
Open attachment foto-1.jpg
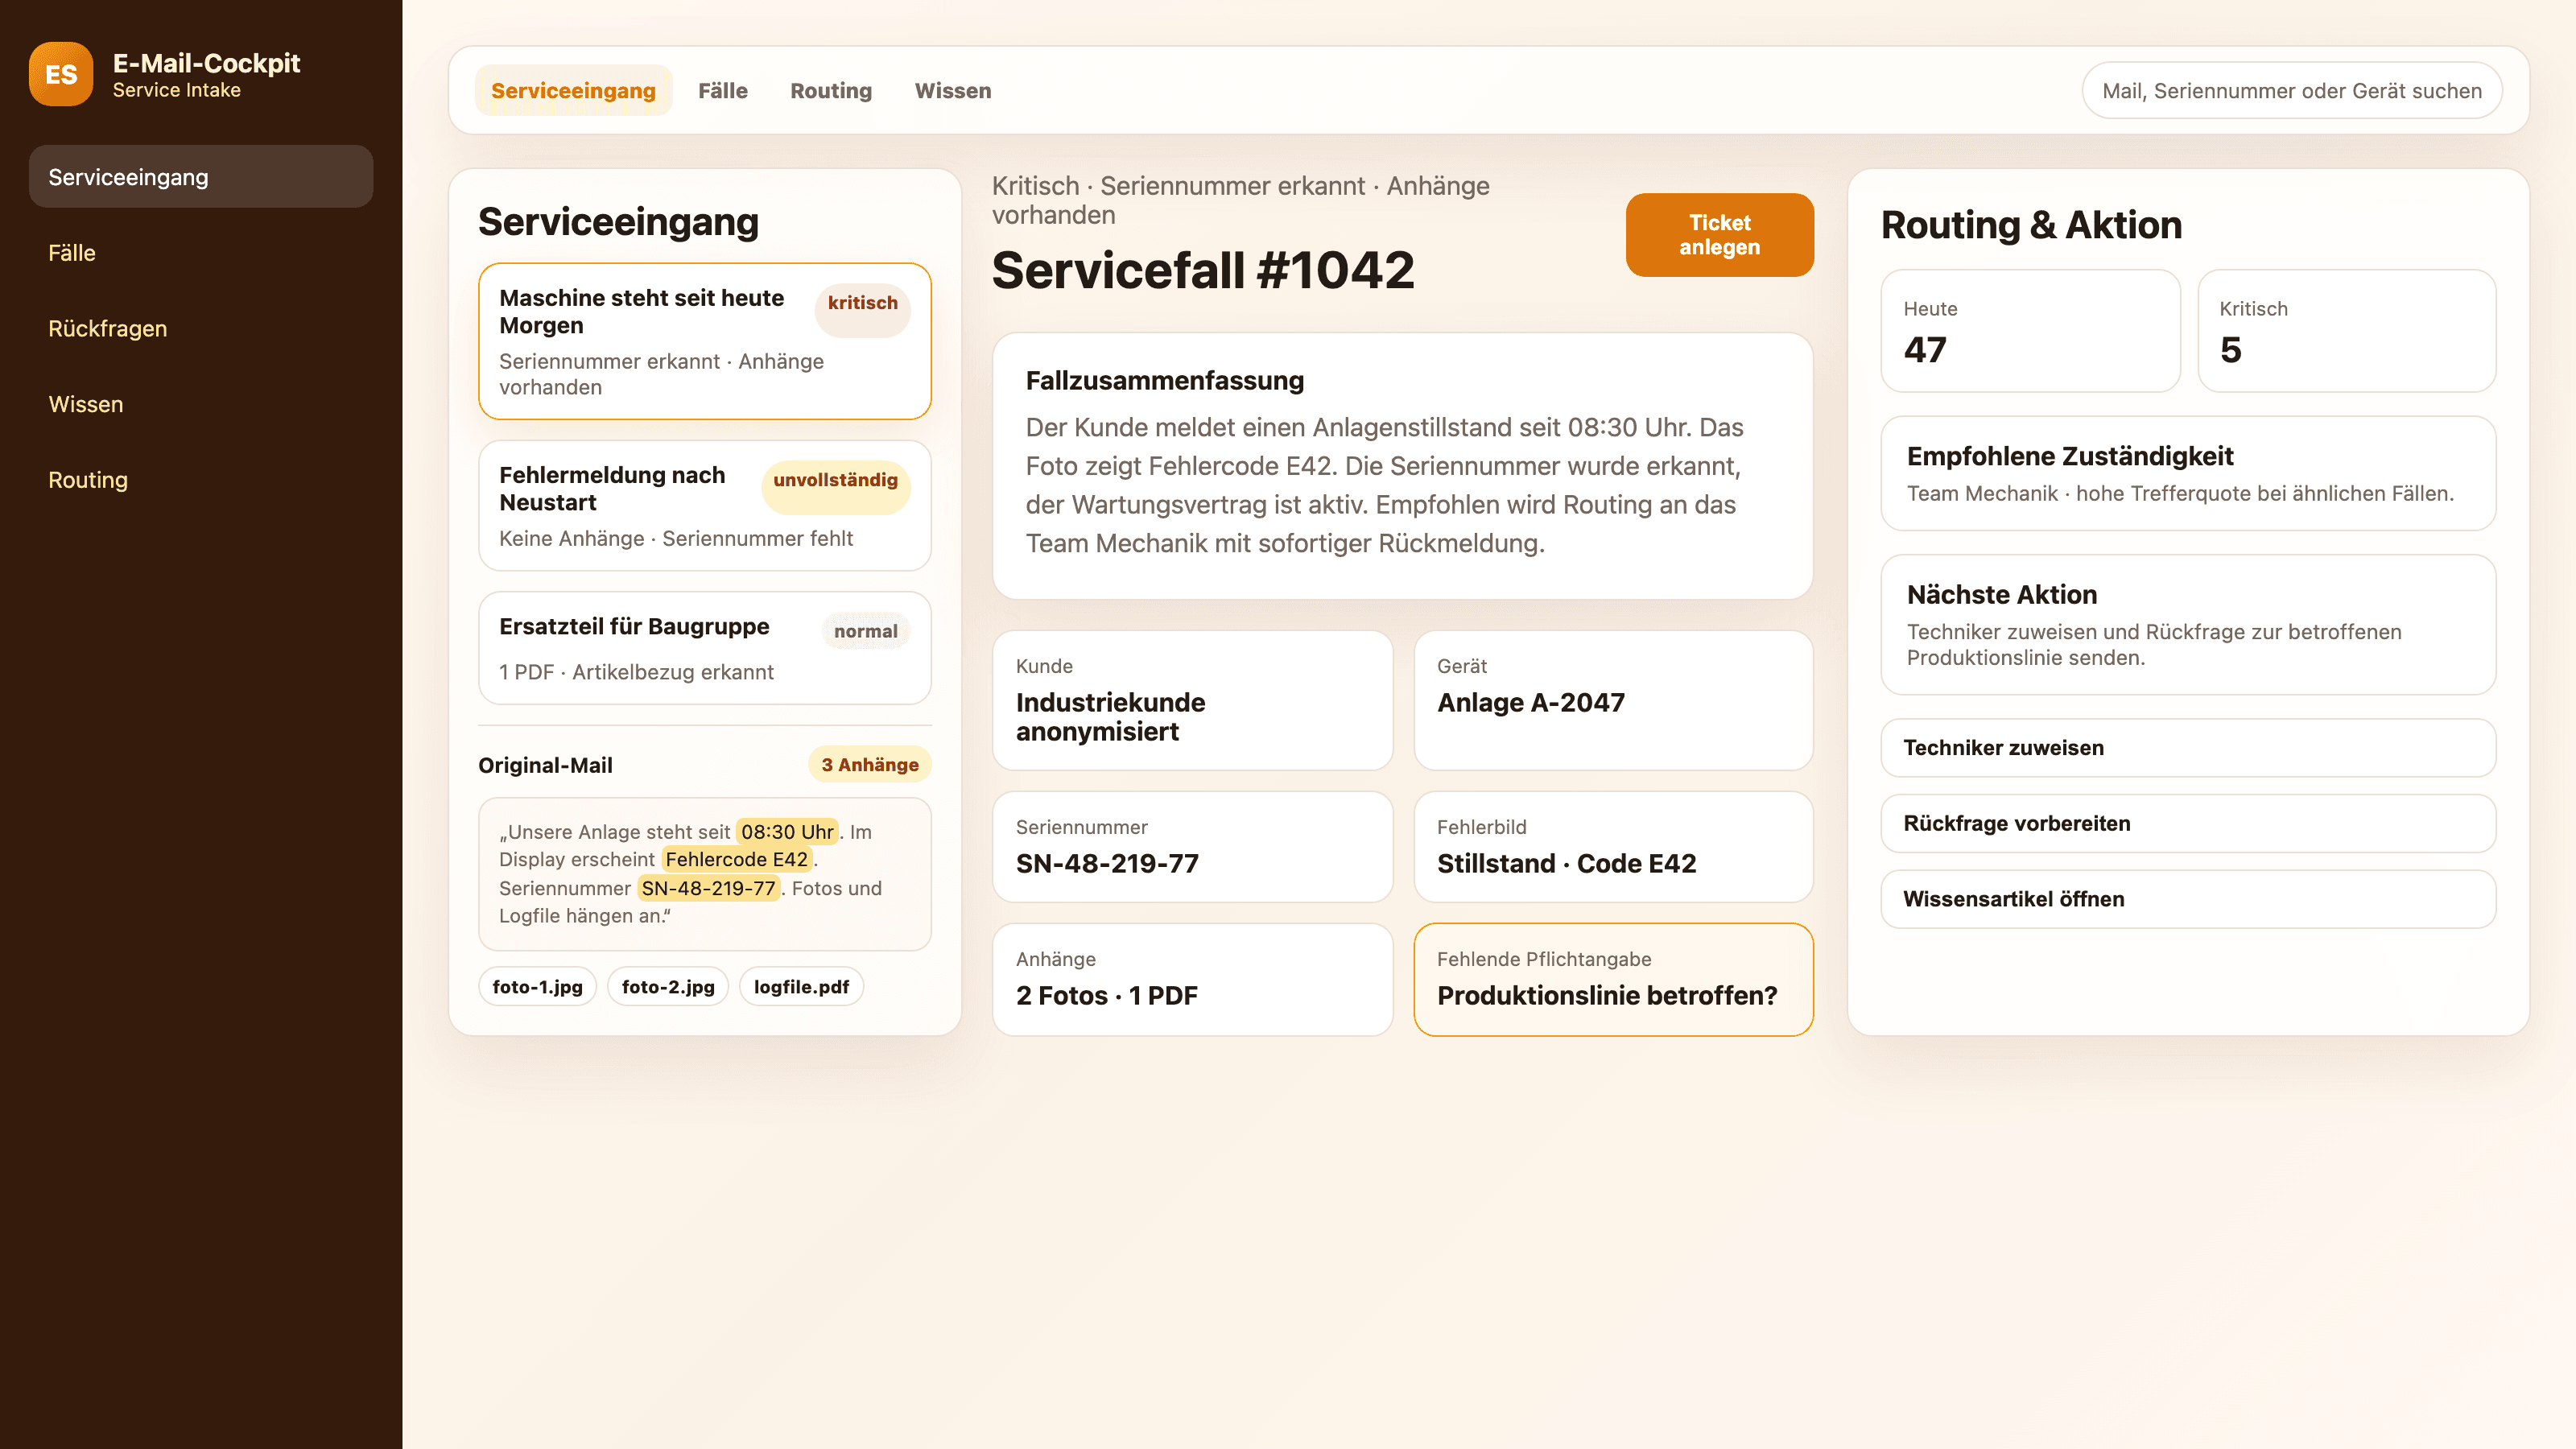537,987
